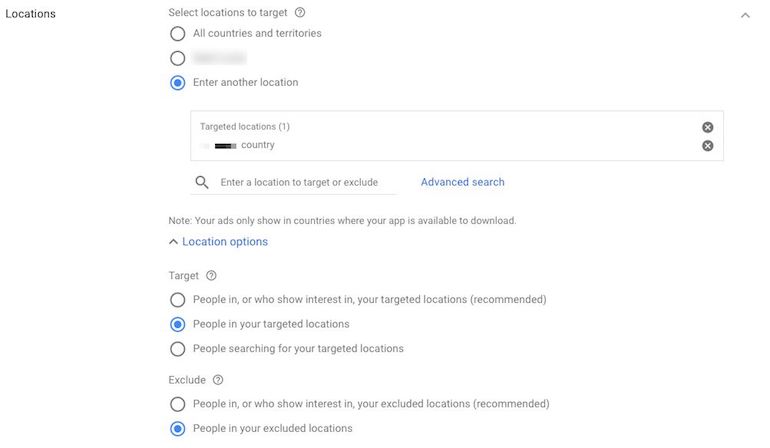Select All countries and territories
770x448 pixels.
tap(177, 34)
